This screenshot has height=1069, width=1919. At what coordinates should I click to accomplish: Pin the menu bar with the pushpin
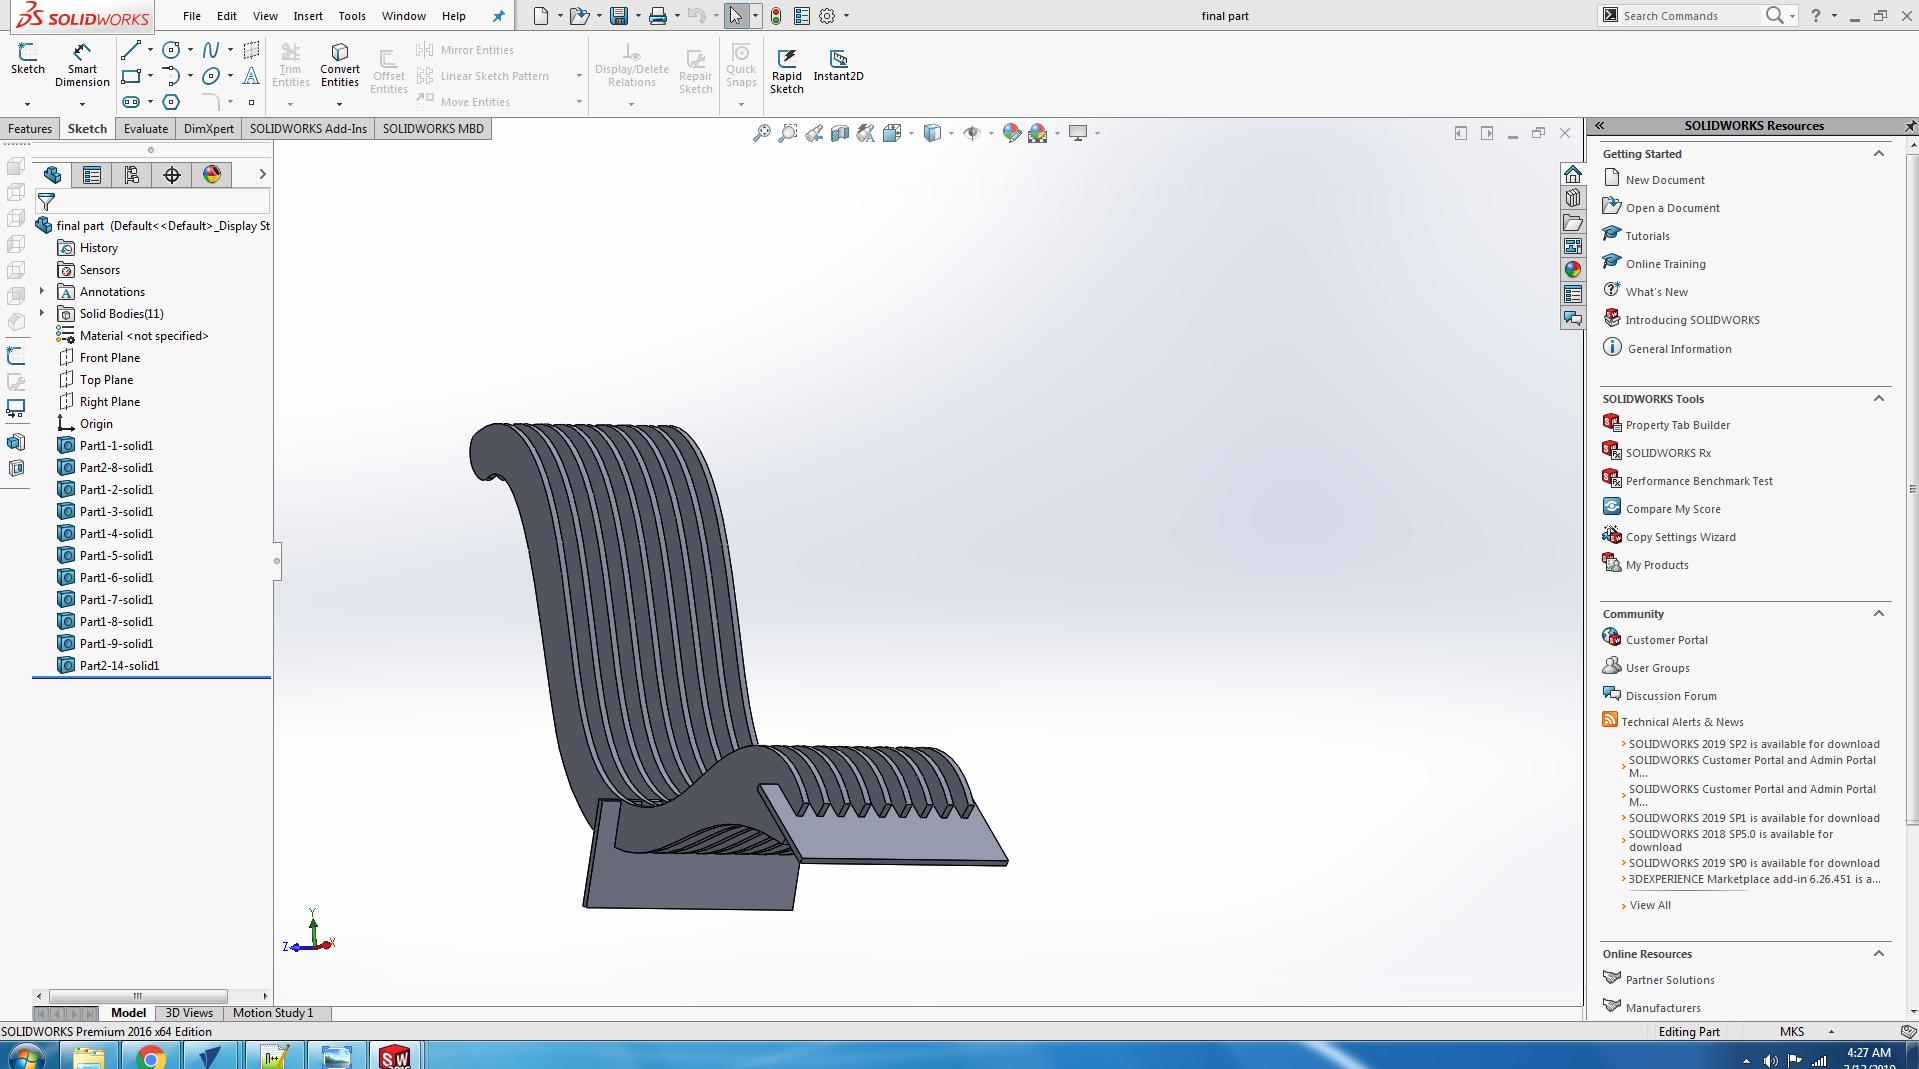[498, 16]
